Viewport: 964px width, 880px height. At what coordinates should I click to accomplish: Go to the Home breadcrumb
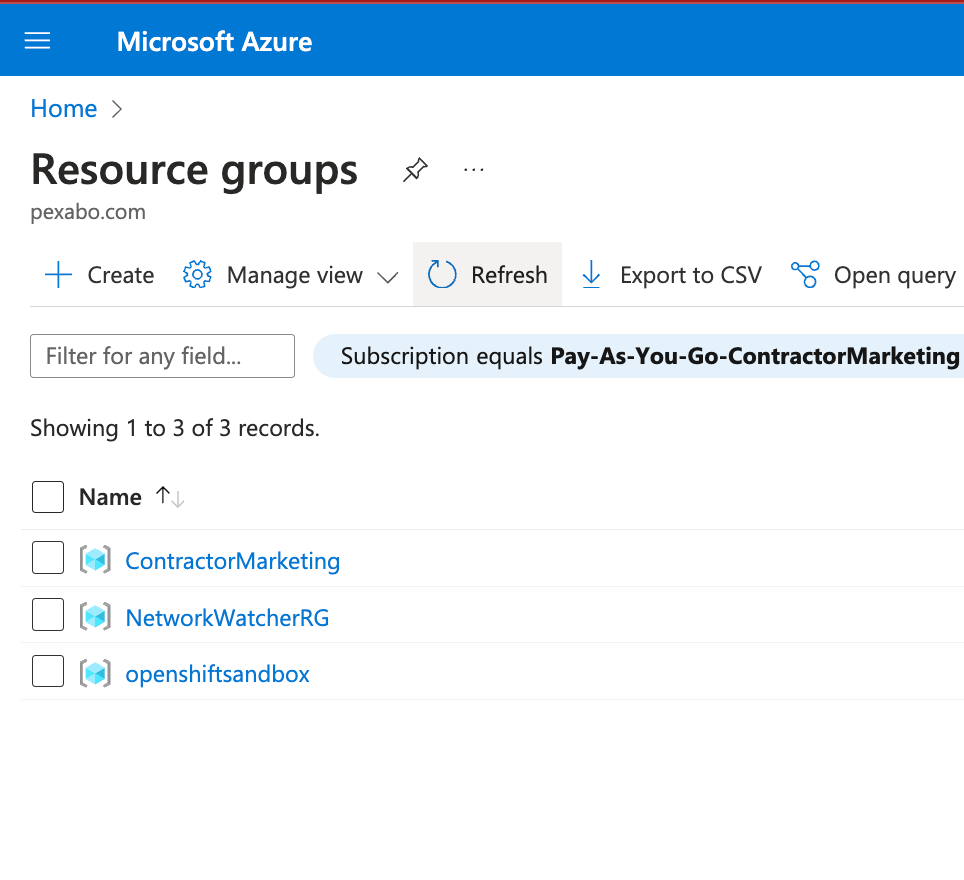(64, 109)
